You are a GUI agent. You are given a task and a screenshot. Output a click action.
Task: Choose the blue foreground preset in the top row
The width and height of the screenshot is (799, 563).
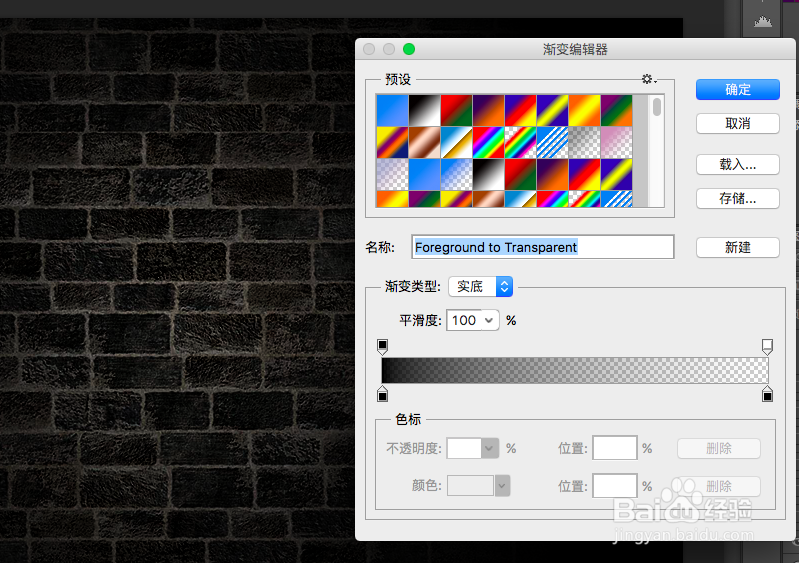point(392,111)
